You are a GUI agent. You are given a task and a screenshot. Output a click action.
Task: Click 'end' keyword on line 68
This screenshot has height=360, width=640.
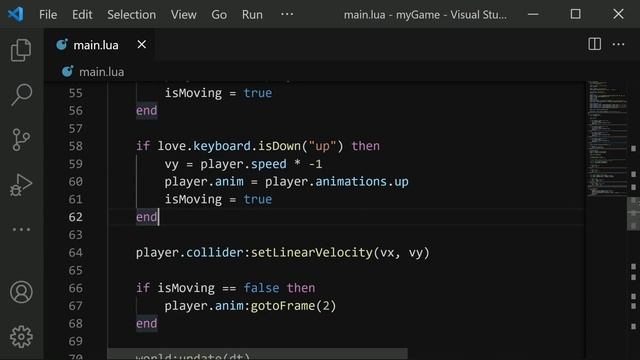tap(147, 324)
